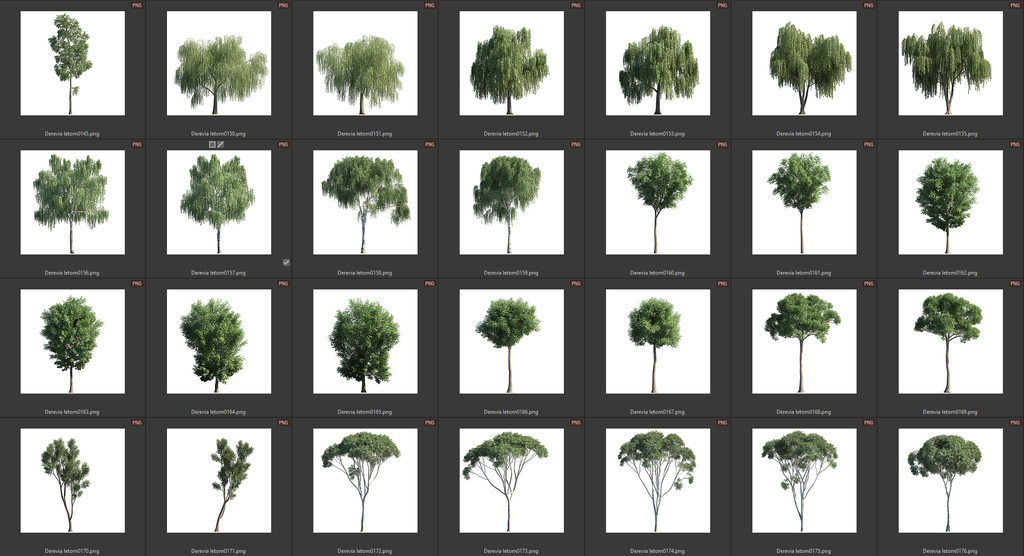Screen dimensions: 1024x556
Task: Click the Derevia letom0161.png file name
Action: click(804, 272)
